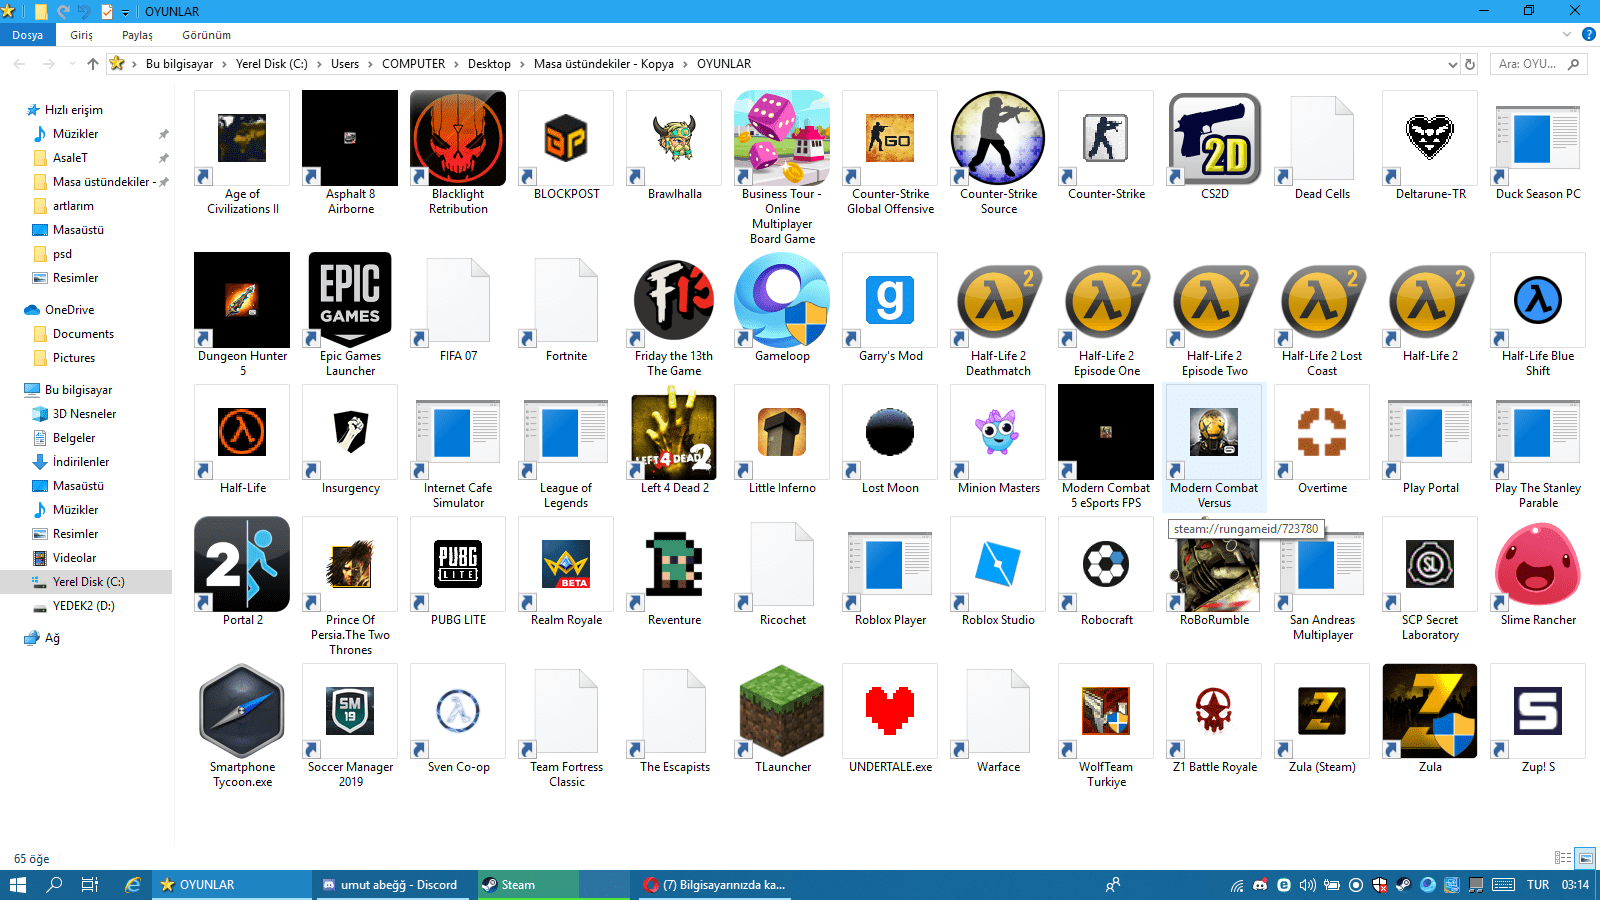Click the Little Inferno icon
Image resolution: width=1600 pixels, height=900 pixels.
click(x=782, y=432)
